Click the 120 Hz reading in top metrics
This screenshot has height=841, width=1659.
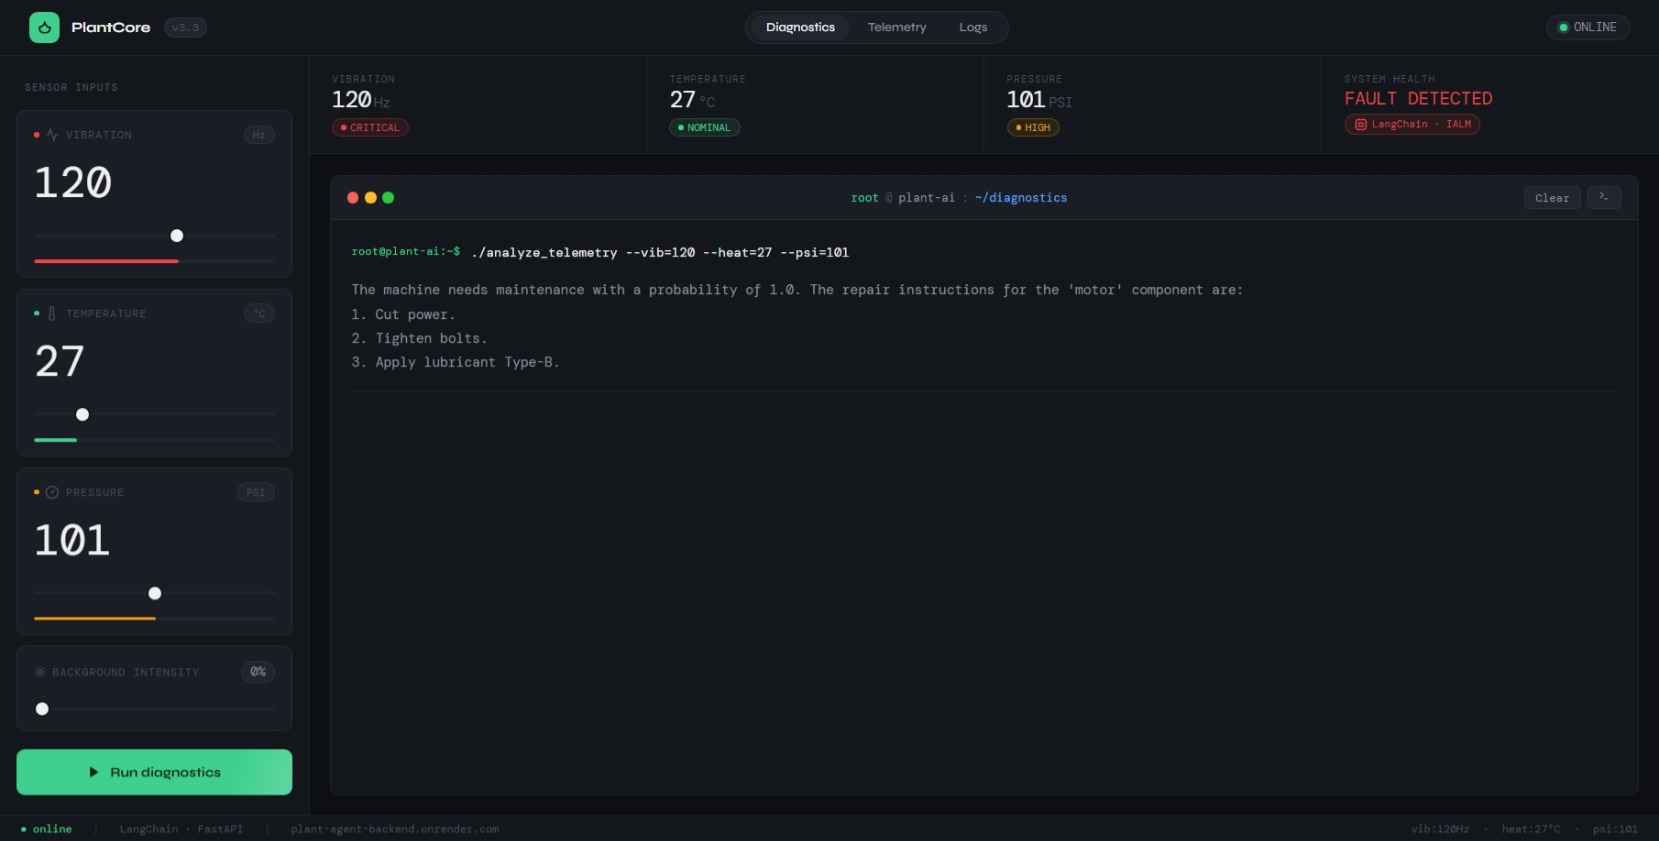(361, 100)
